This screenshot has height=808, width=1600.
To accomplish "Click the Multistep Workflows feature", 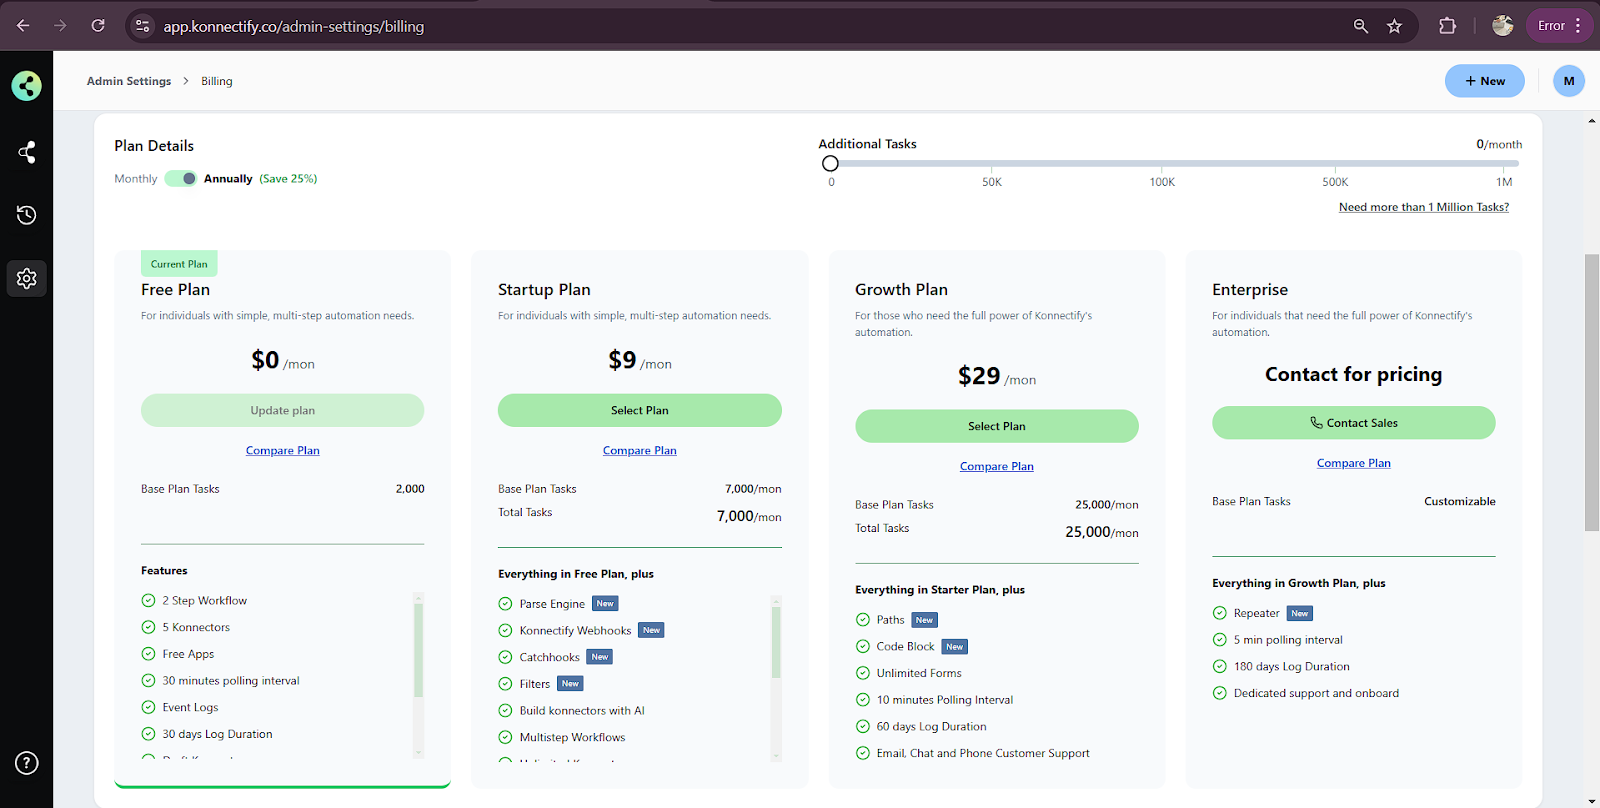I will tap(572, 738).
